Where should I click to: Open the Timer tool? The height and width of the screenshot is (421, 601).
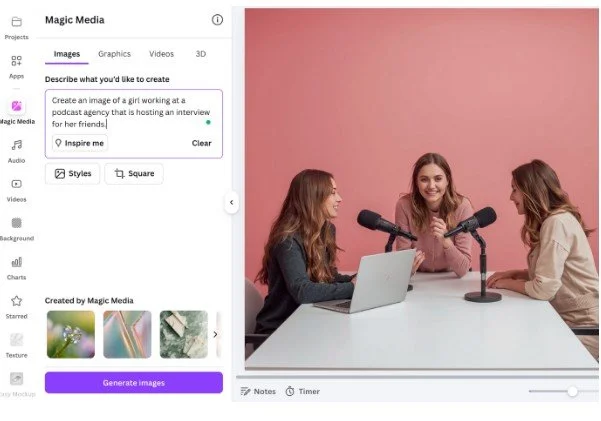[303, 391]
